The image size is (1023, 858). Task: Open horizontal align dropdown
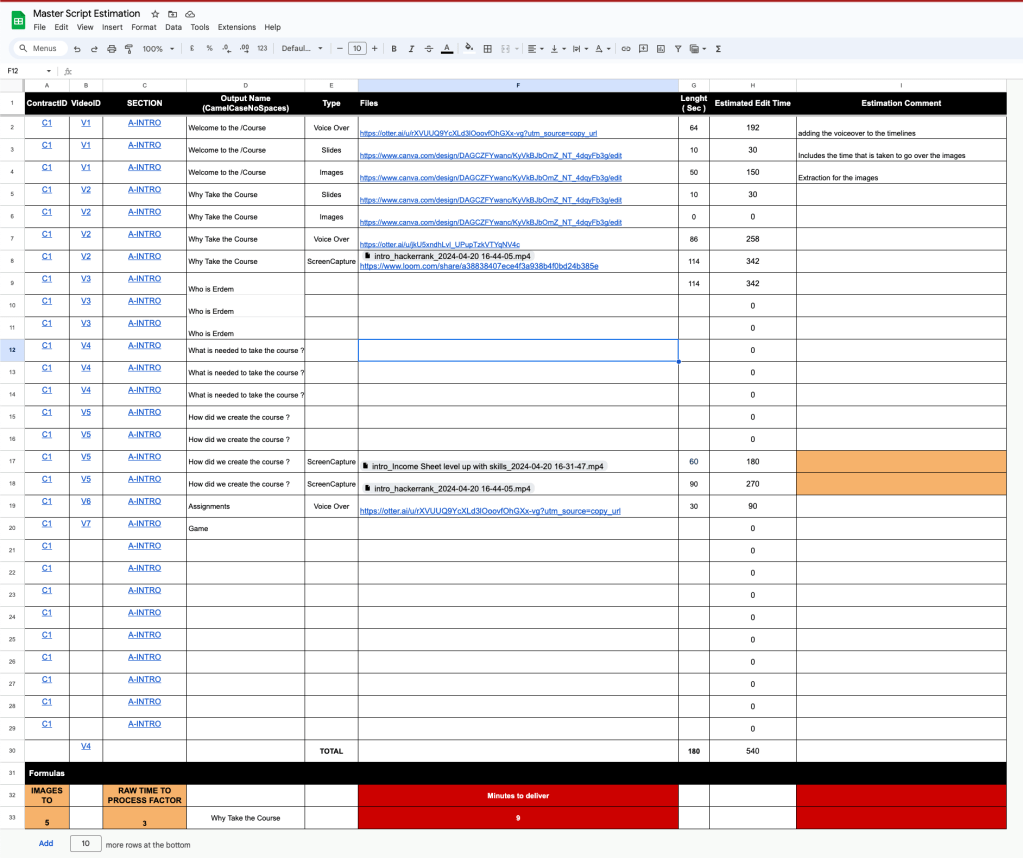[x=535, y=49]
